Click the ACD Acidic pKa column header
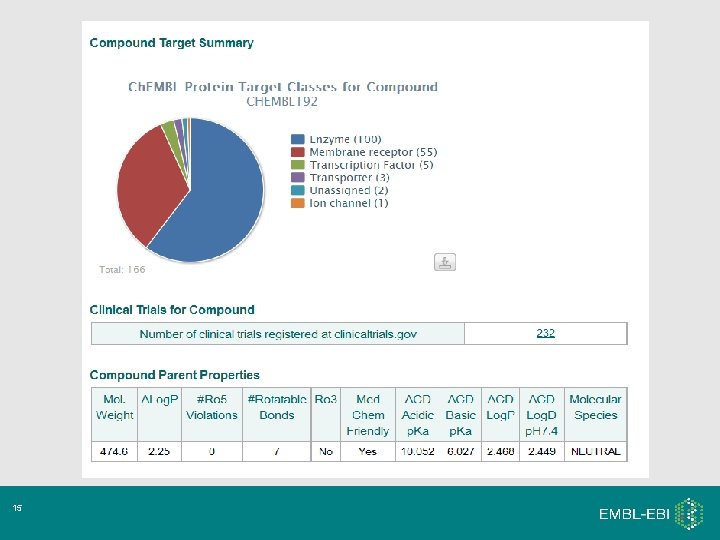The image size is (720, 540). point(417,415)
